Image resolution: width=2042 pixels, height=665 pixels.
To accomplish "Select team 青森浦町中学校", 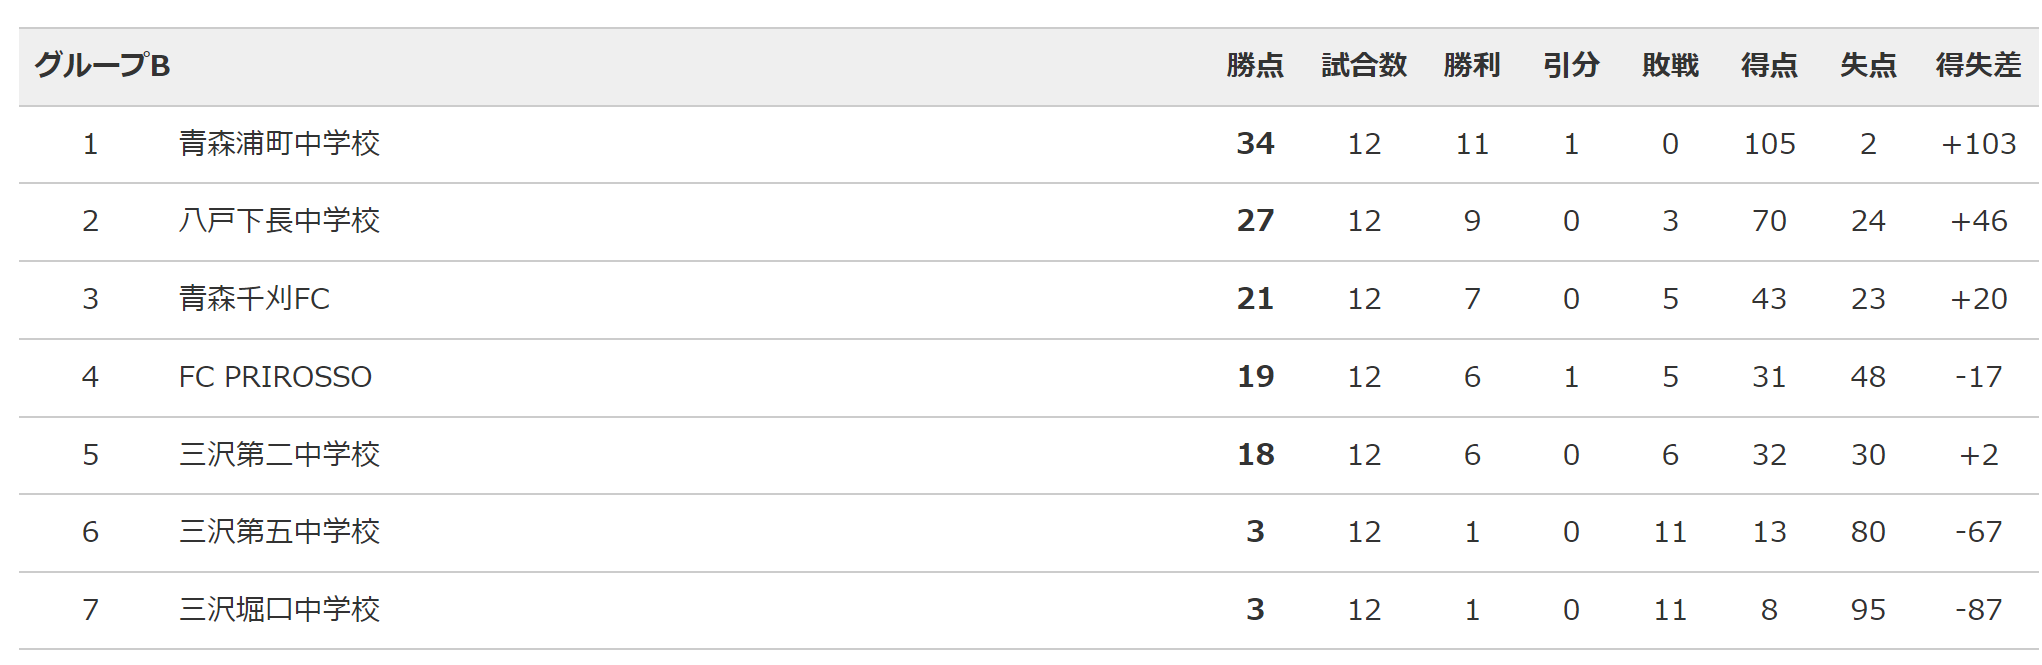I will point(279,144).
